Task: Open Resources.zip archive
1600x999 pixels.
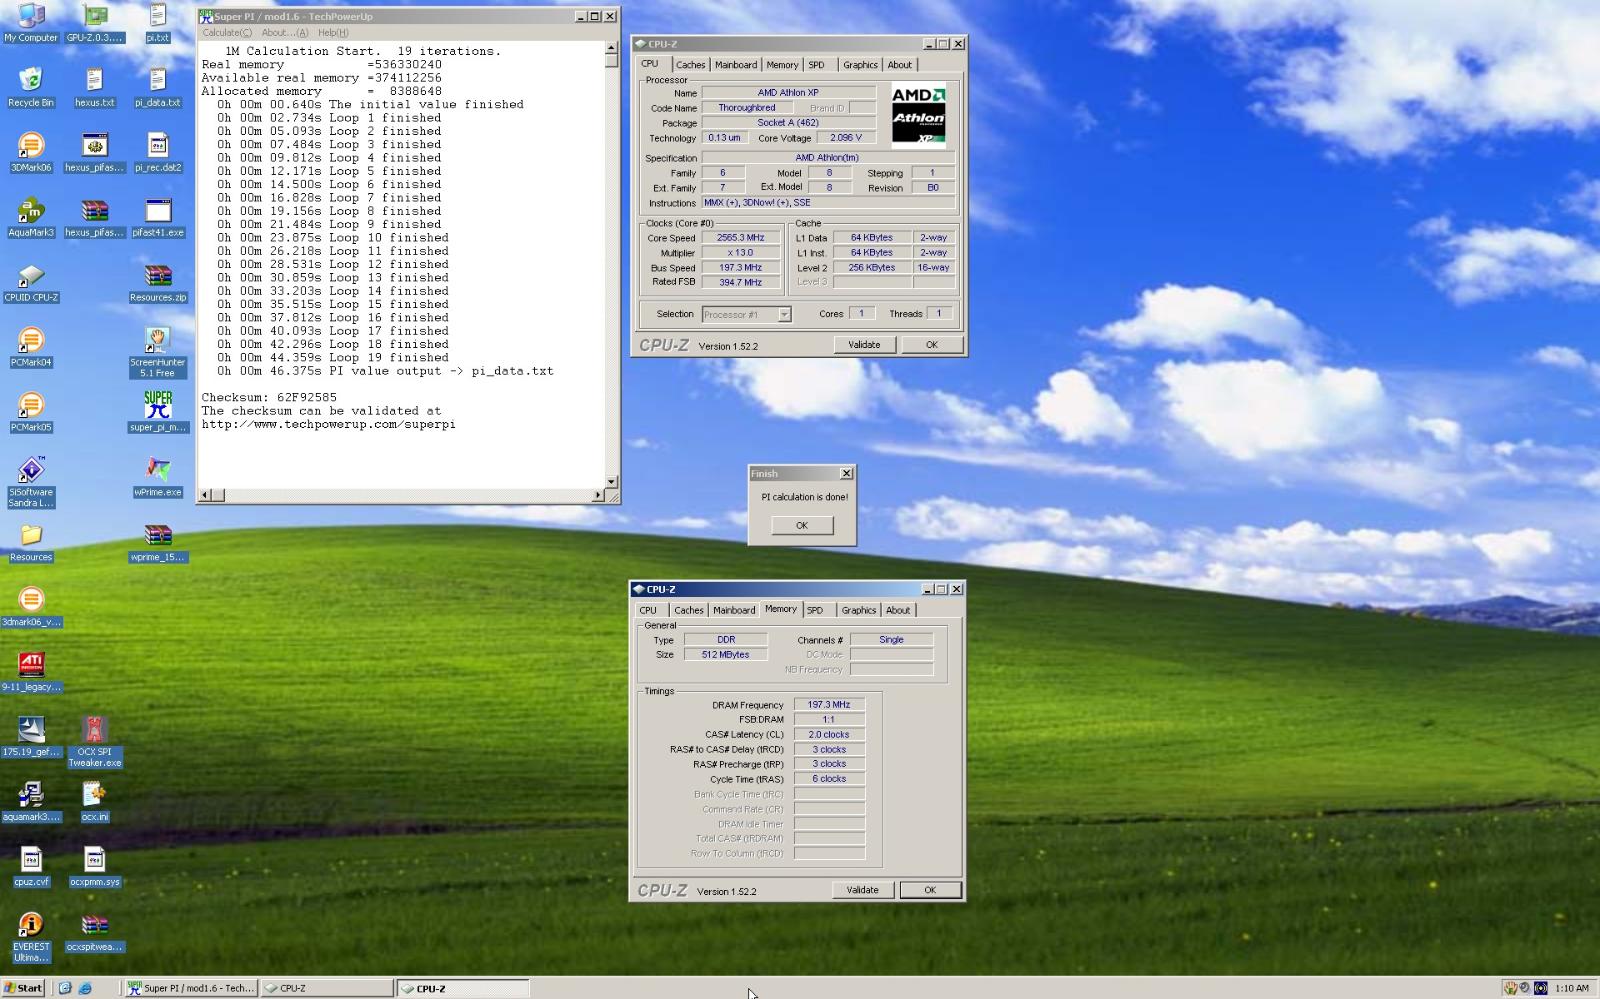Action: click(x=157, y=282)
